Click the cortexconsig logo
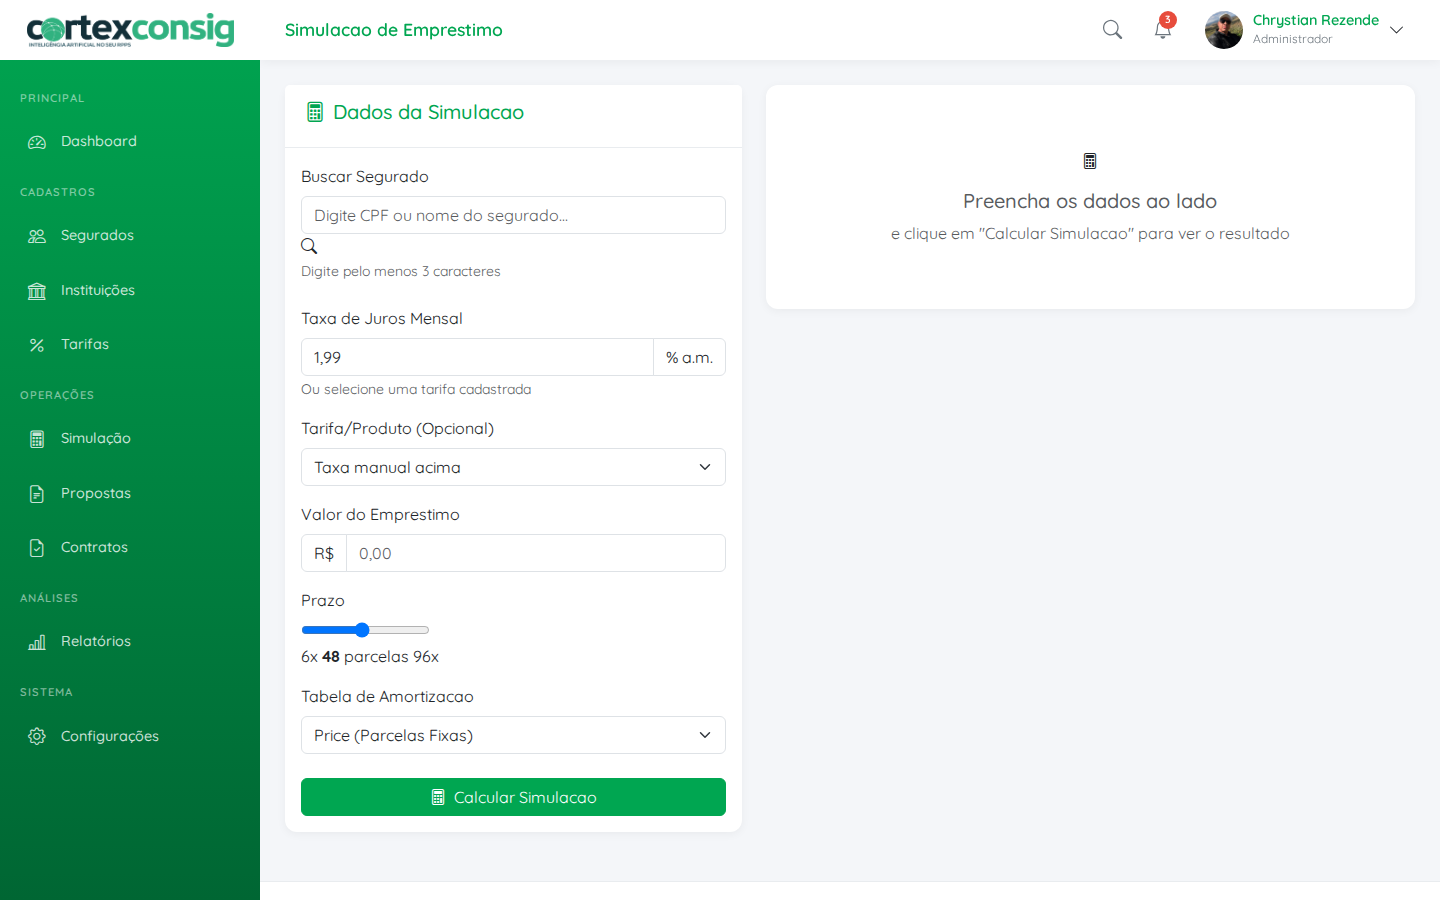The width and height of the screenshot is (1440, 900). (130, 30)
